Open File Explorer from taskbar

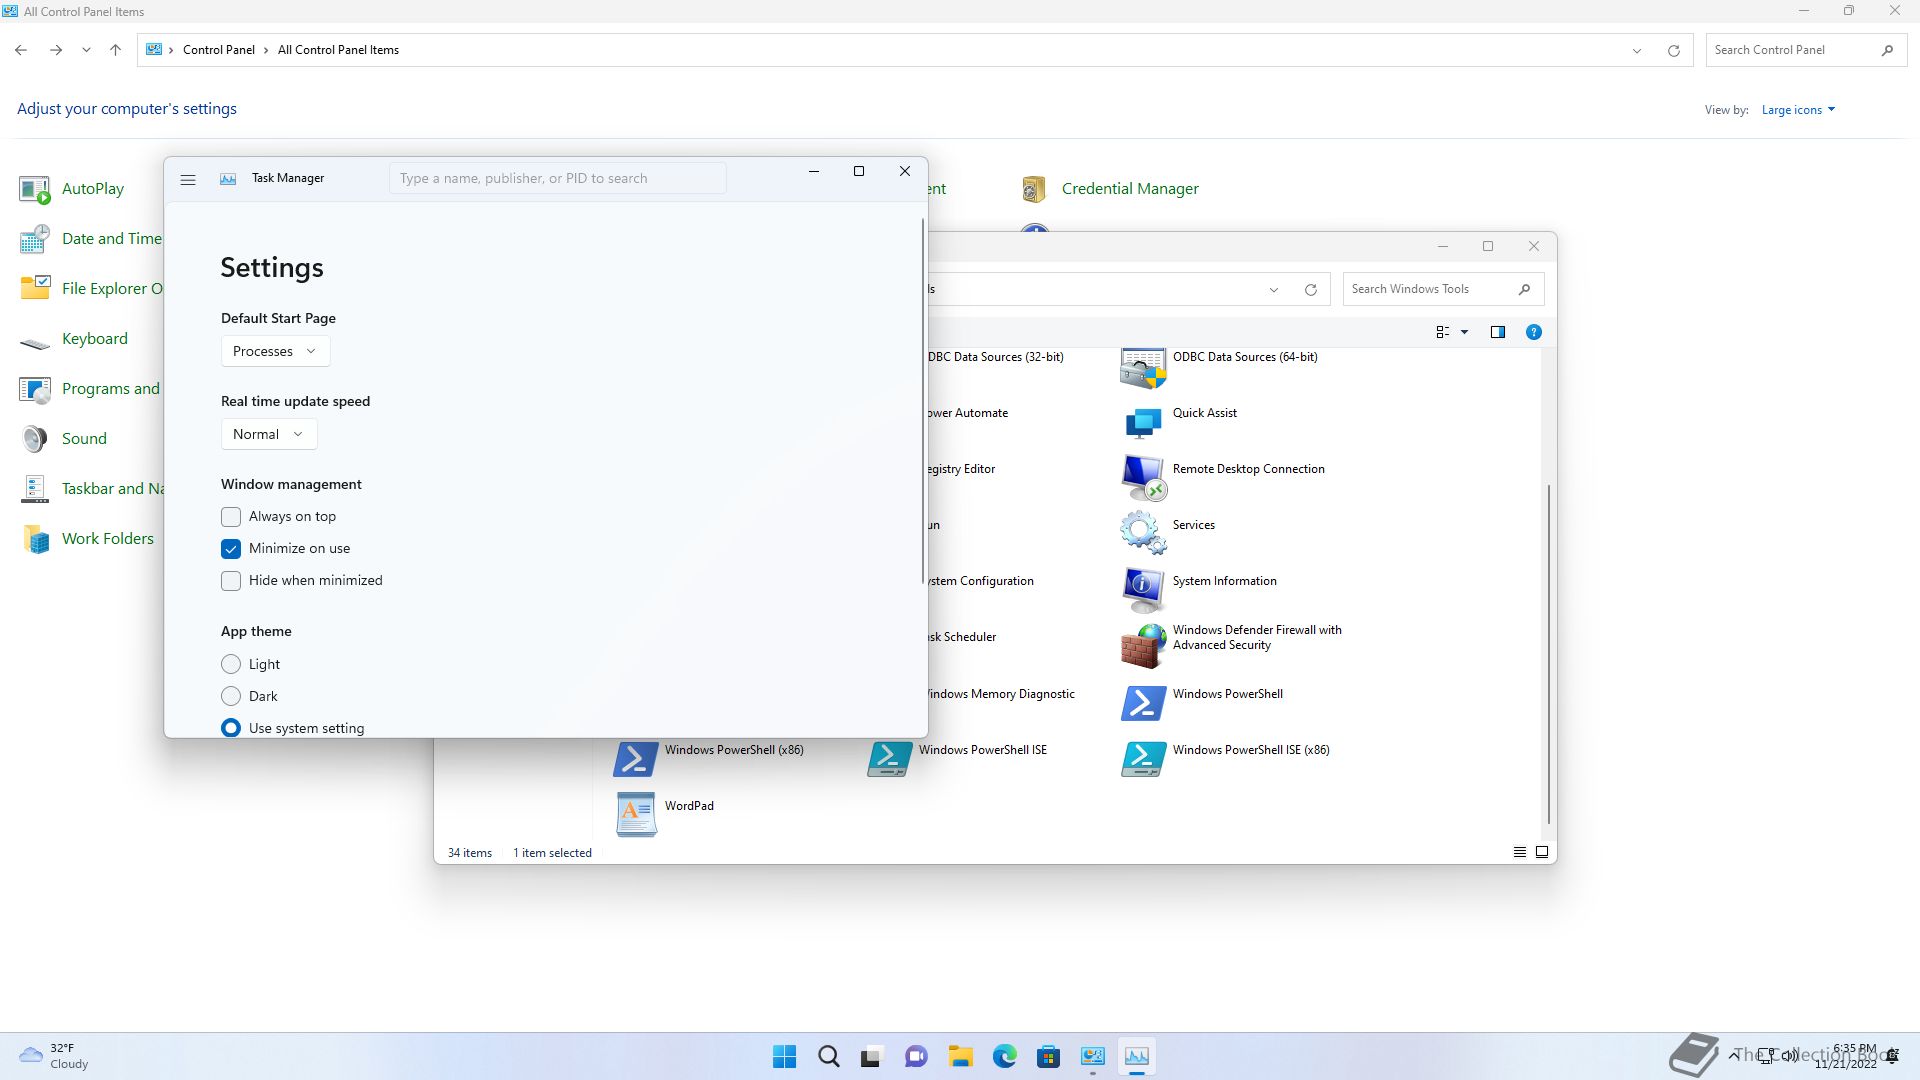point(960,1056)
